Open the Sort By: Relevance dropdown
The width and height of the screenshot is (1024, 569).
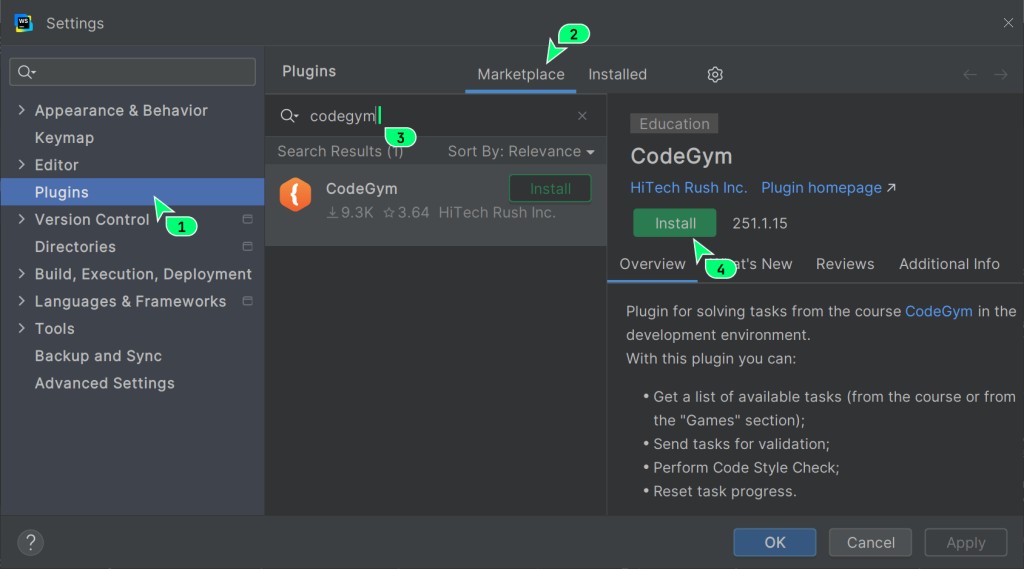(520, 151)
